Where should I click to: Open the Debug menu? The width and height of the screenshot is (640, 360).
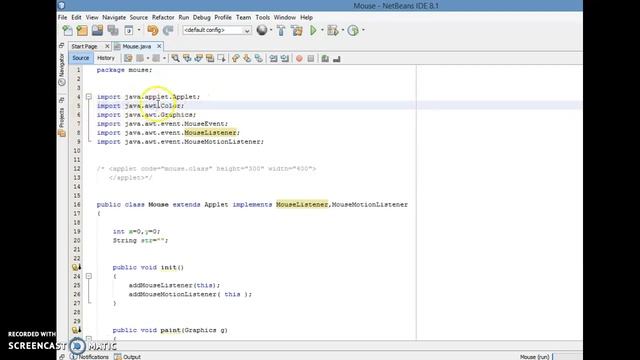(x=202, y=18)
